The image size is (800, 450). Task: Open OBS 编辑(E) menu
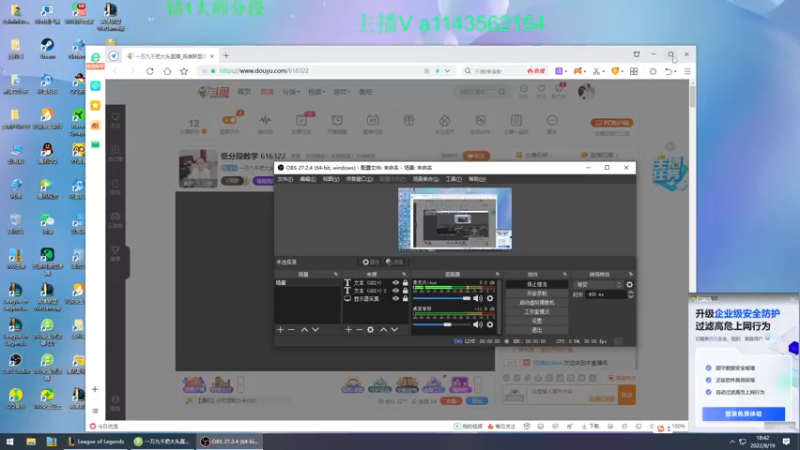[x=308, y=179]
